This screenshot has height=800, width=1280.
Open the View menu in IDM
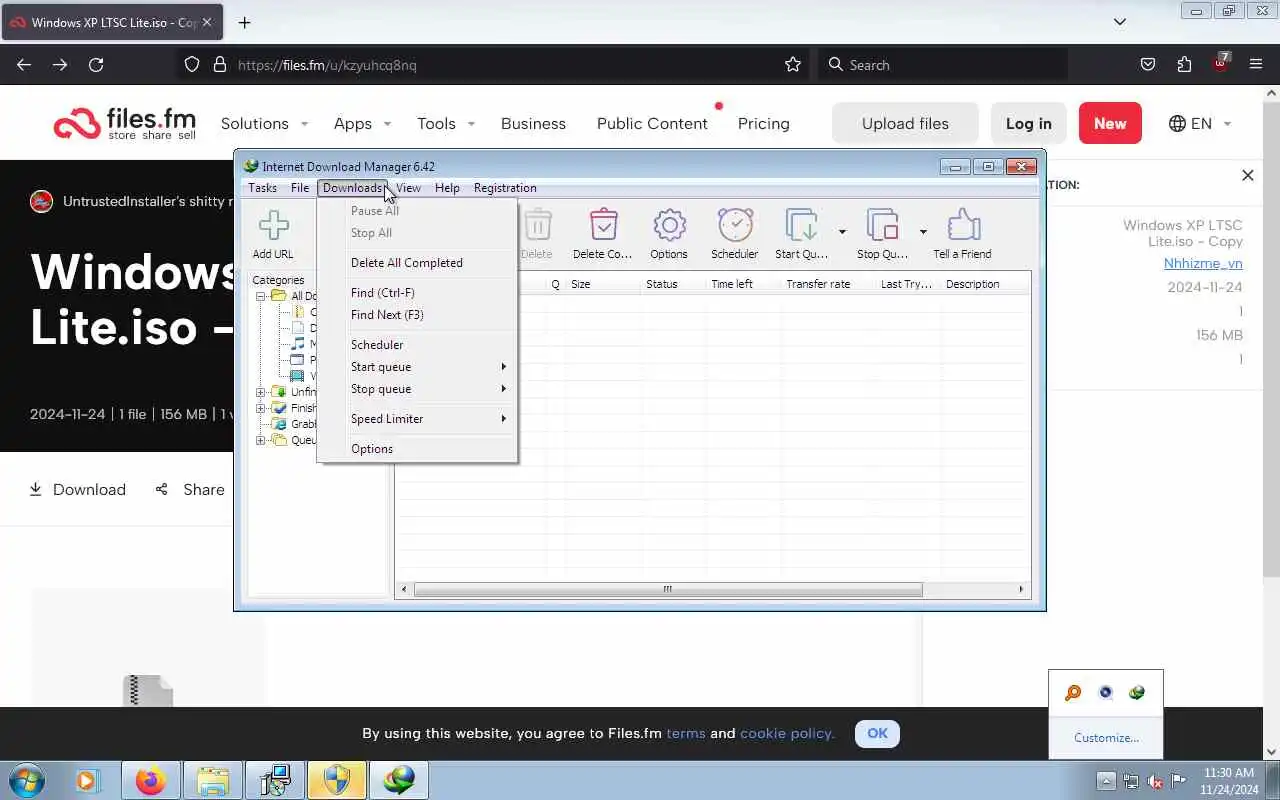tap(408, 188)
